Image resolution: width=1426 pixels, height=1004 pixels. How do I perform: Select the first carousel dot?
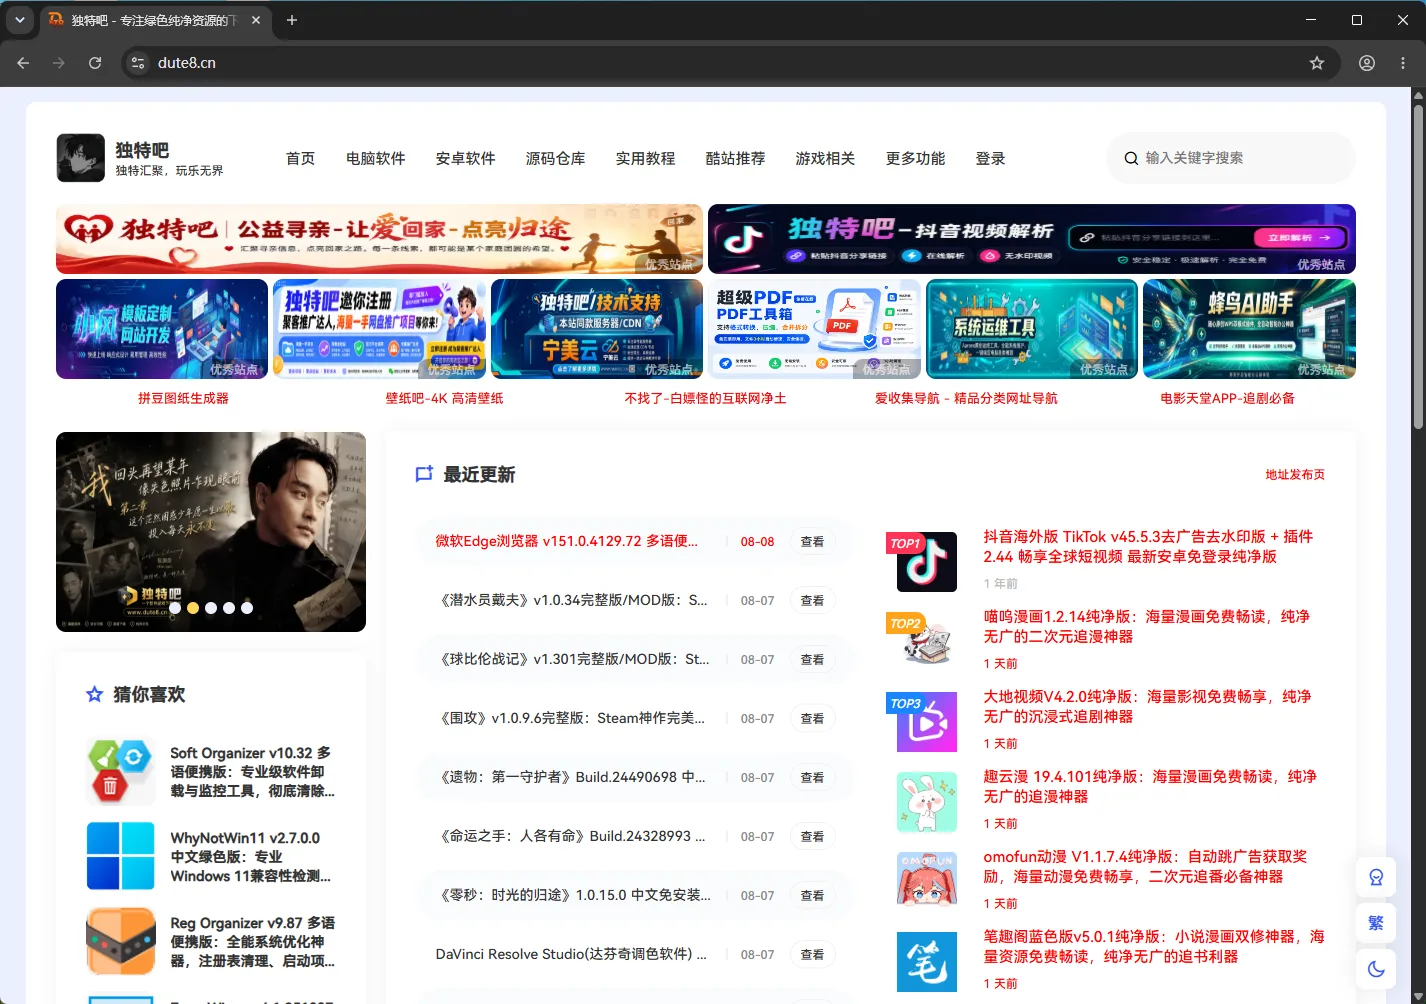click(175, 608)
